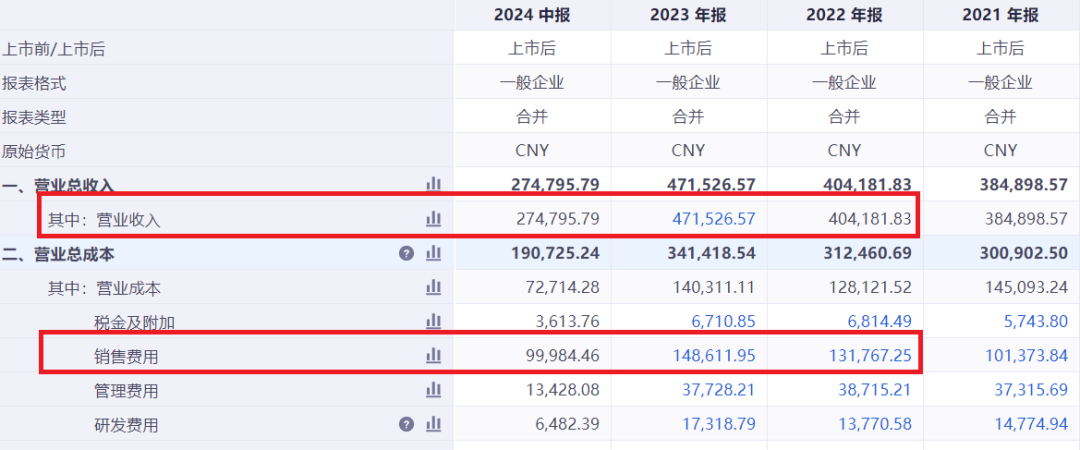Select 2024 营业总收入 bold value 274,795.79
This screenshot has height=450, width=1080.
[556, 185]
